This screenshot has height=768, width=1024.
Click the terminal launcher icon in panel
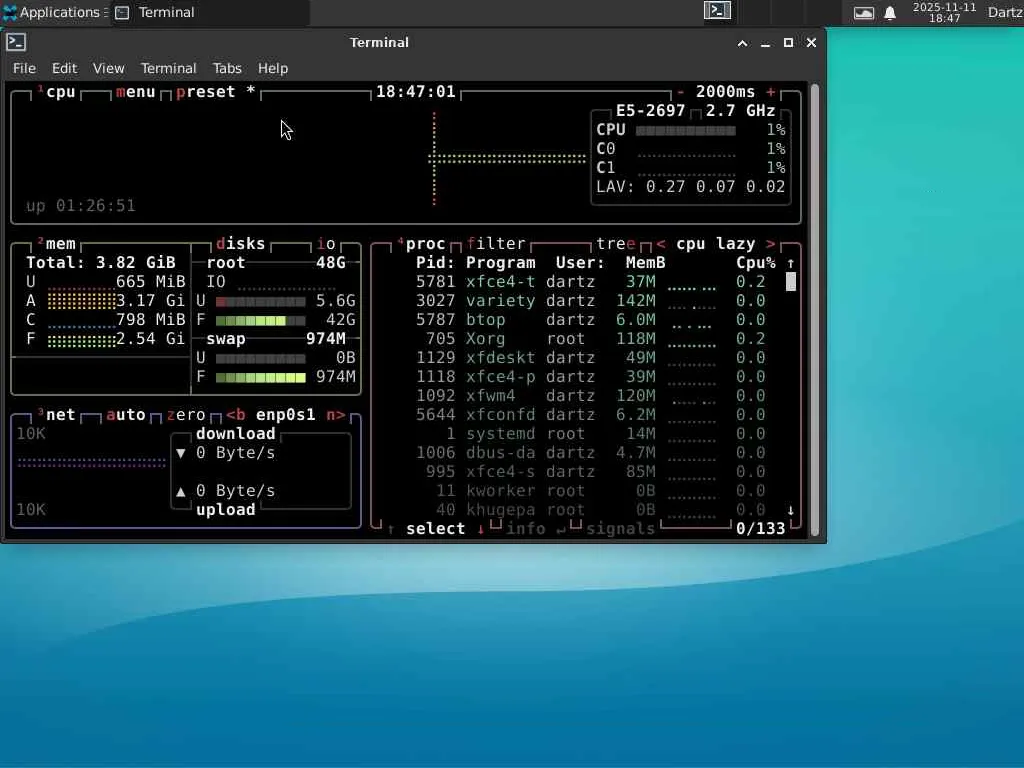(x=716, y=10)
